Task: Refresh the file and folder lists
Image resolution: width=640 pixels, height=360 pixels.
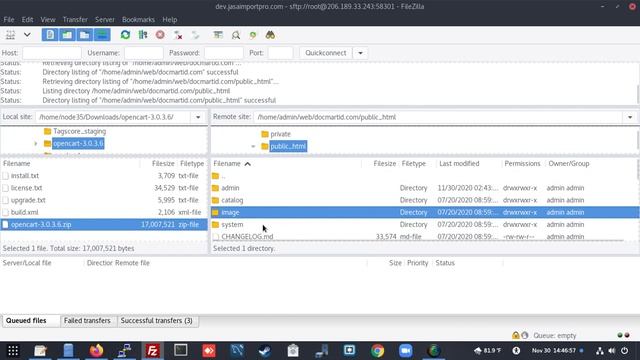Action: coord(125,35)
